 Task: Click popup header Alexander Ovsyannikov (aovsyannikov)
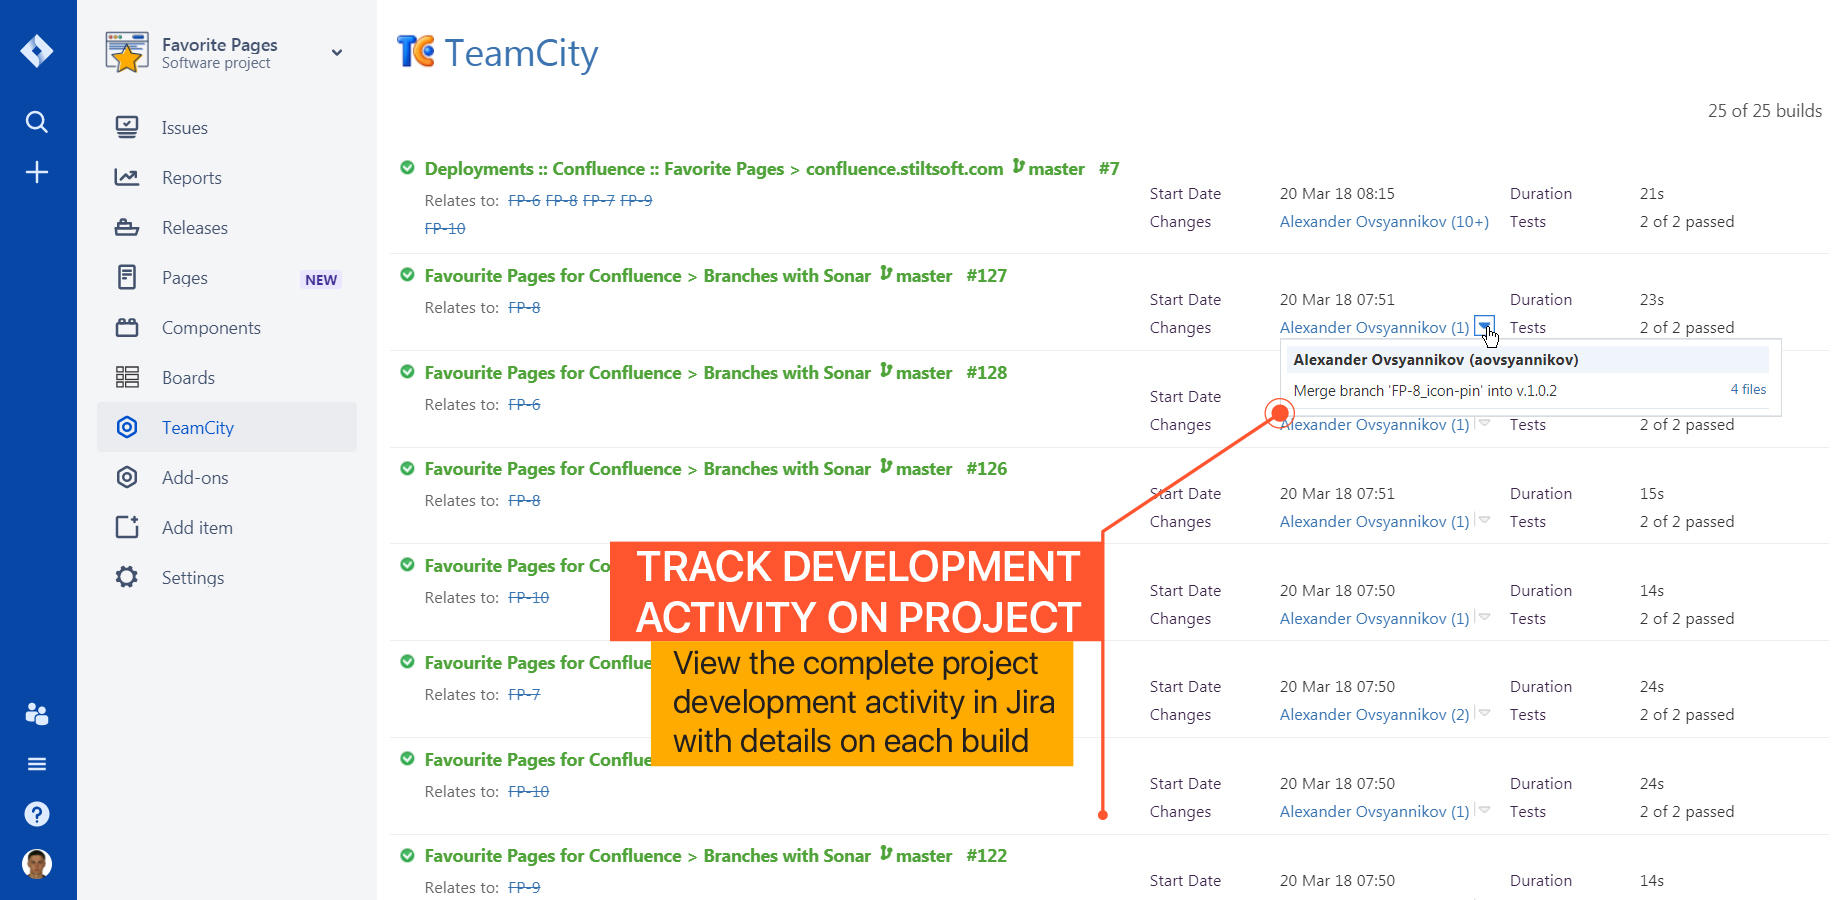pyautogui.click(x=1436, y=360)
